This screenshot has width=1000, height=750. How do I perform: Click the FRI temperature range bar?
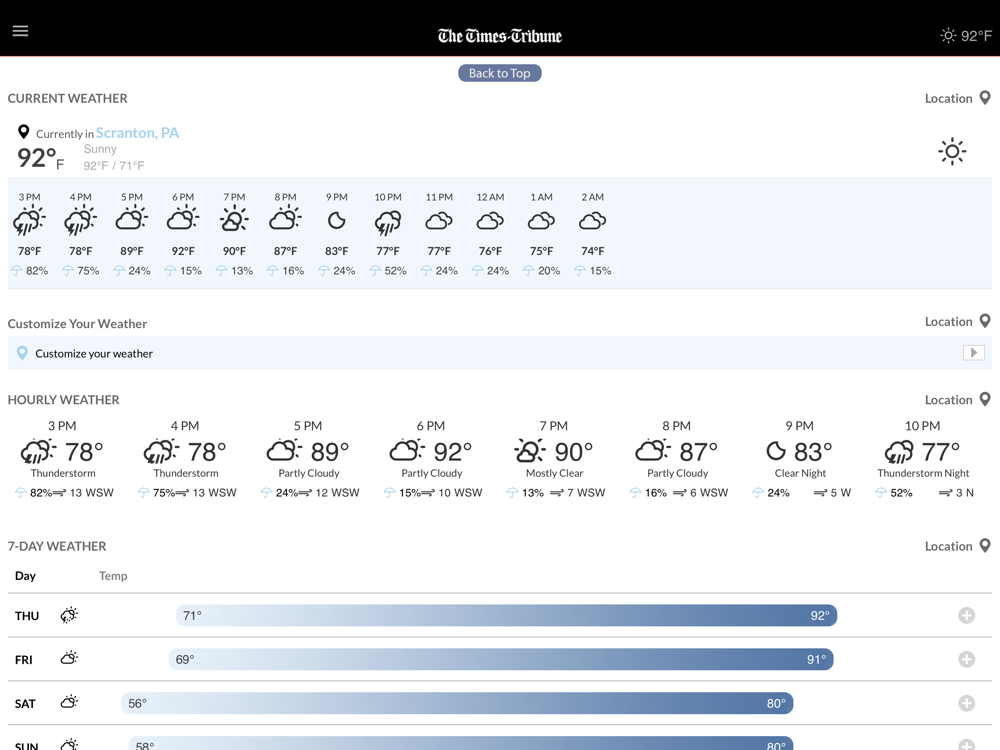click(501, 659)
